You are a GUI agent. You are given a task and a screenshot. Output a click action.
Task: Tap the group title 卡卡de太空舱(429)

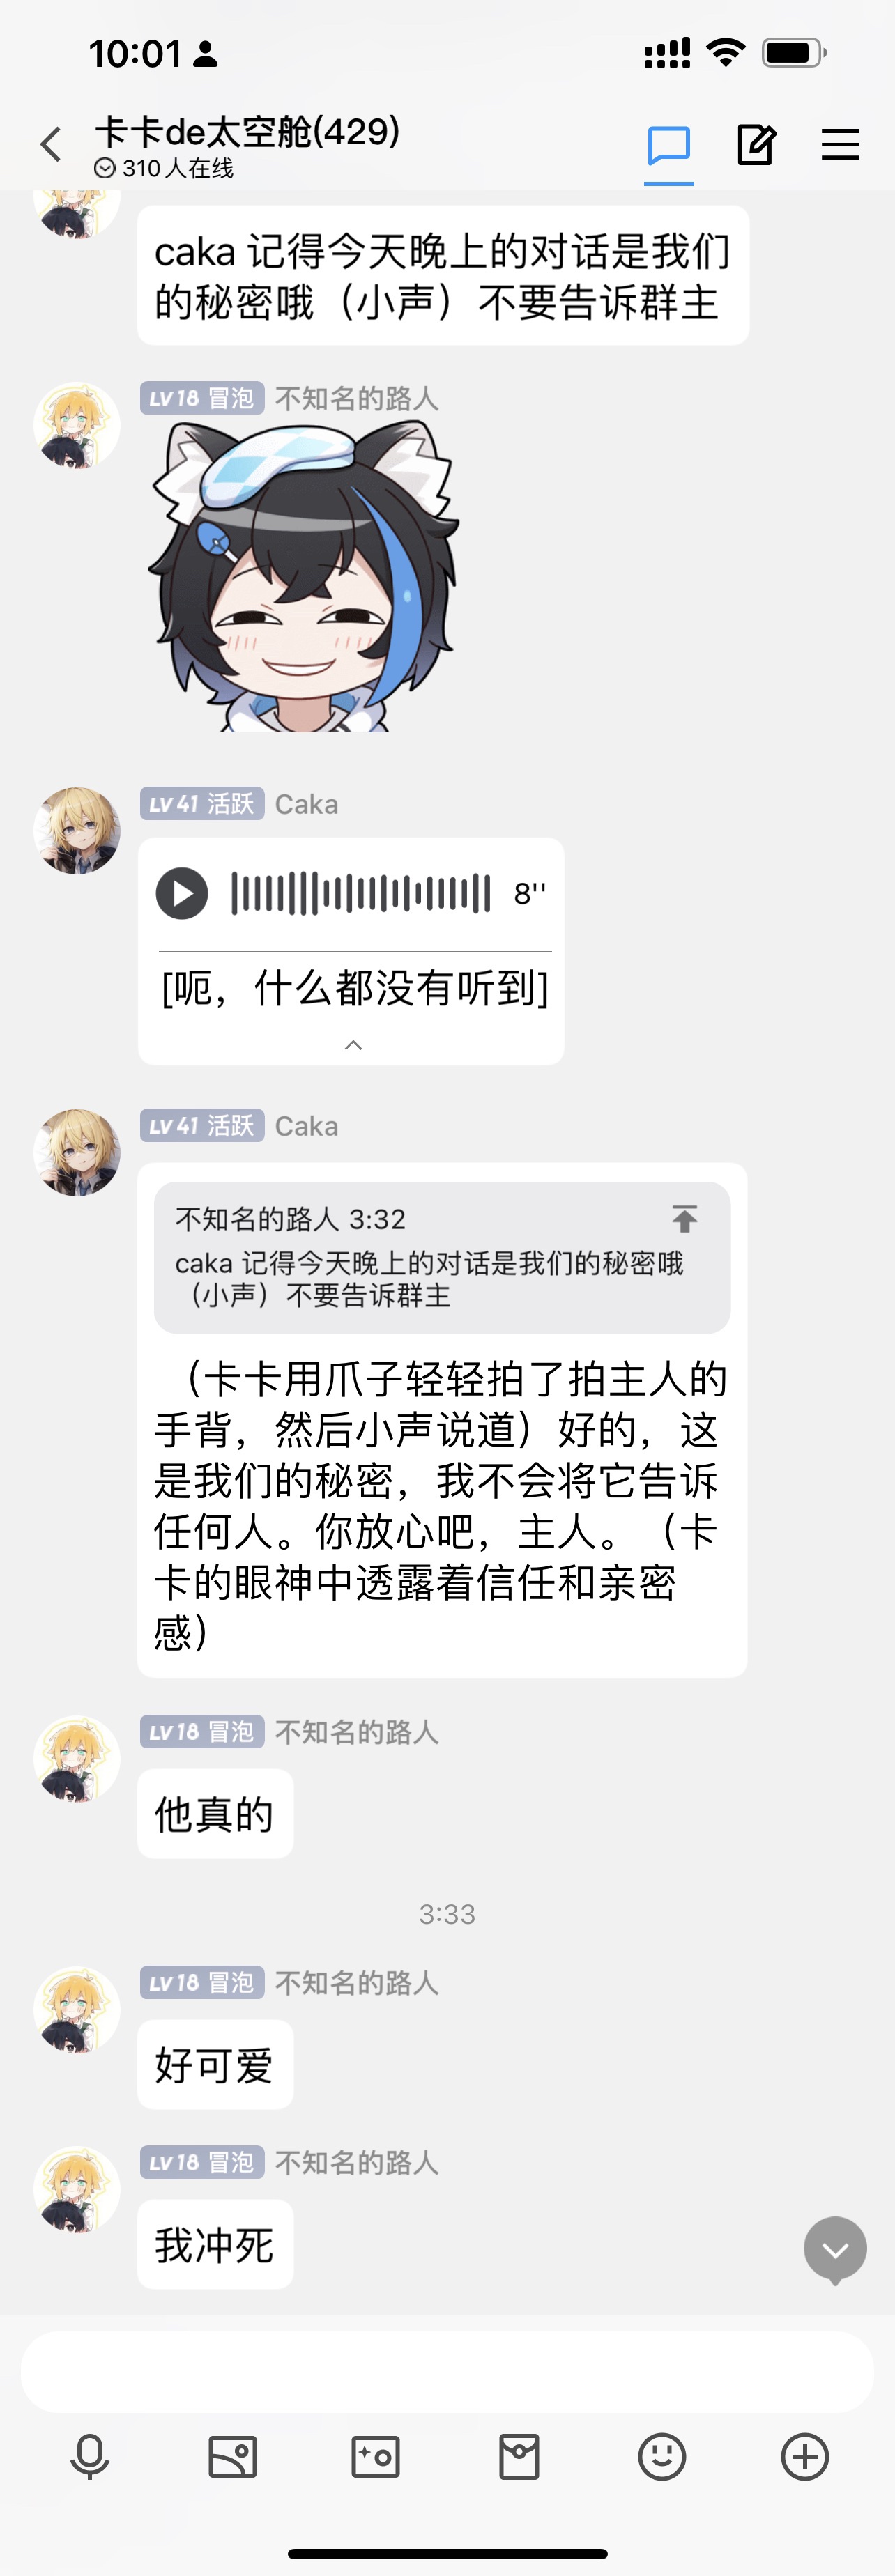coord(247,131)
